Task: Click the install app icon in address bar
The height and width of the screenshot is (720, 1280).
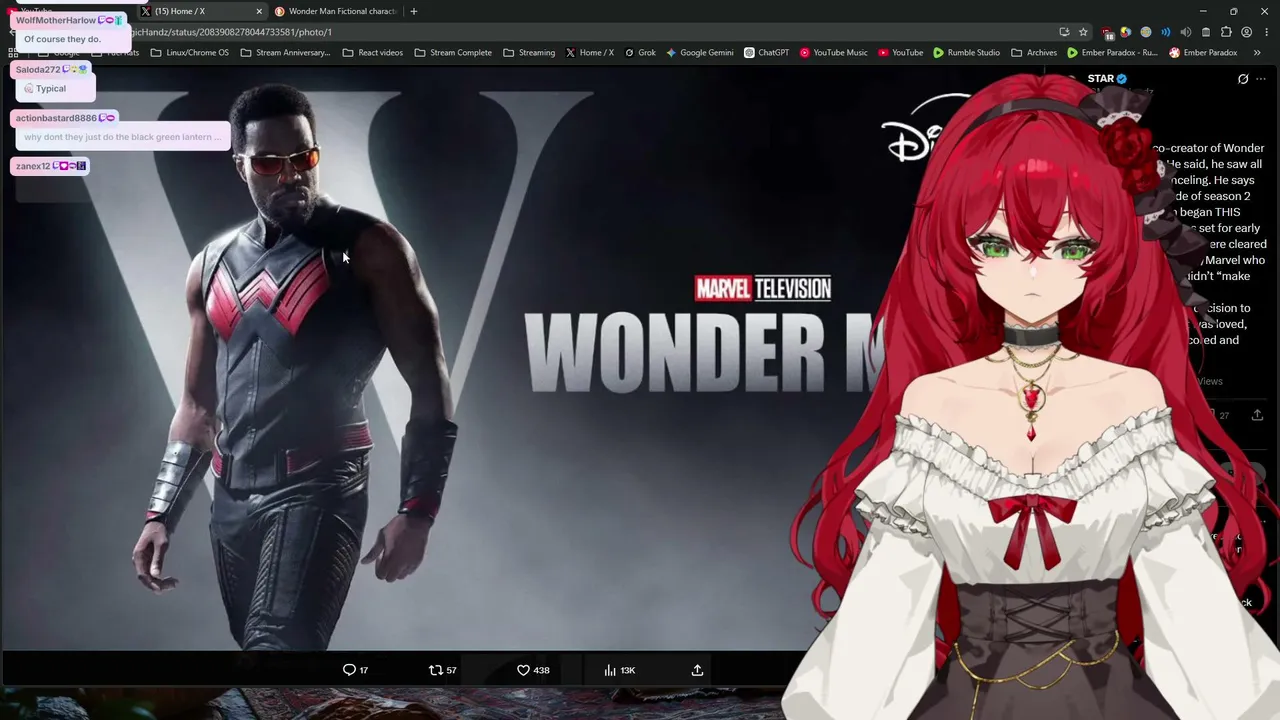Action: coord(1064,32)
